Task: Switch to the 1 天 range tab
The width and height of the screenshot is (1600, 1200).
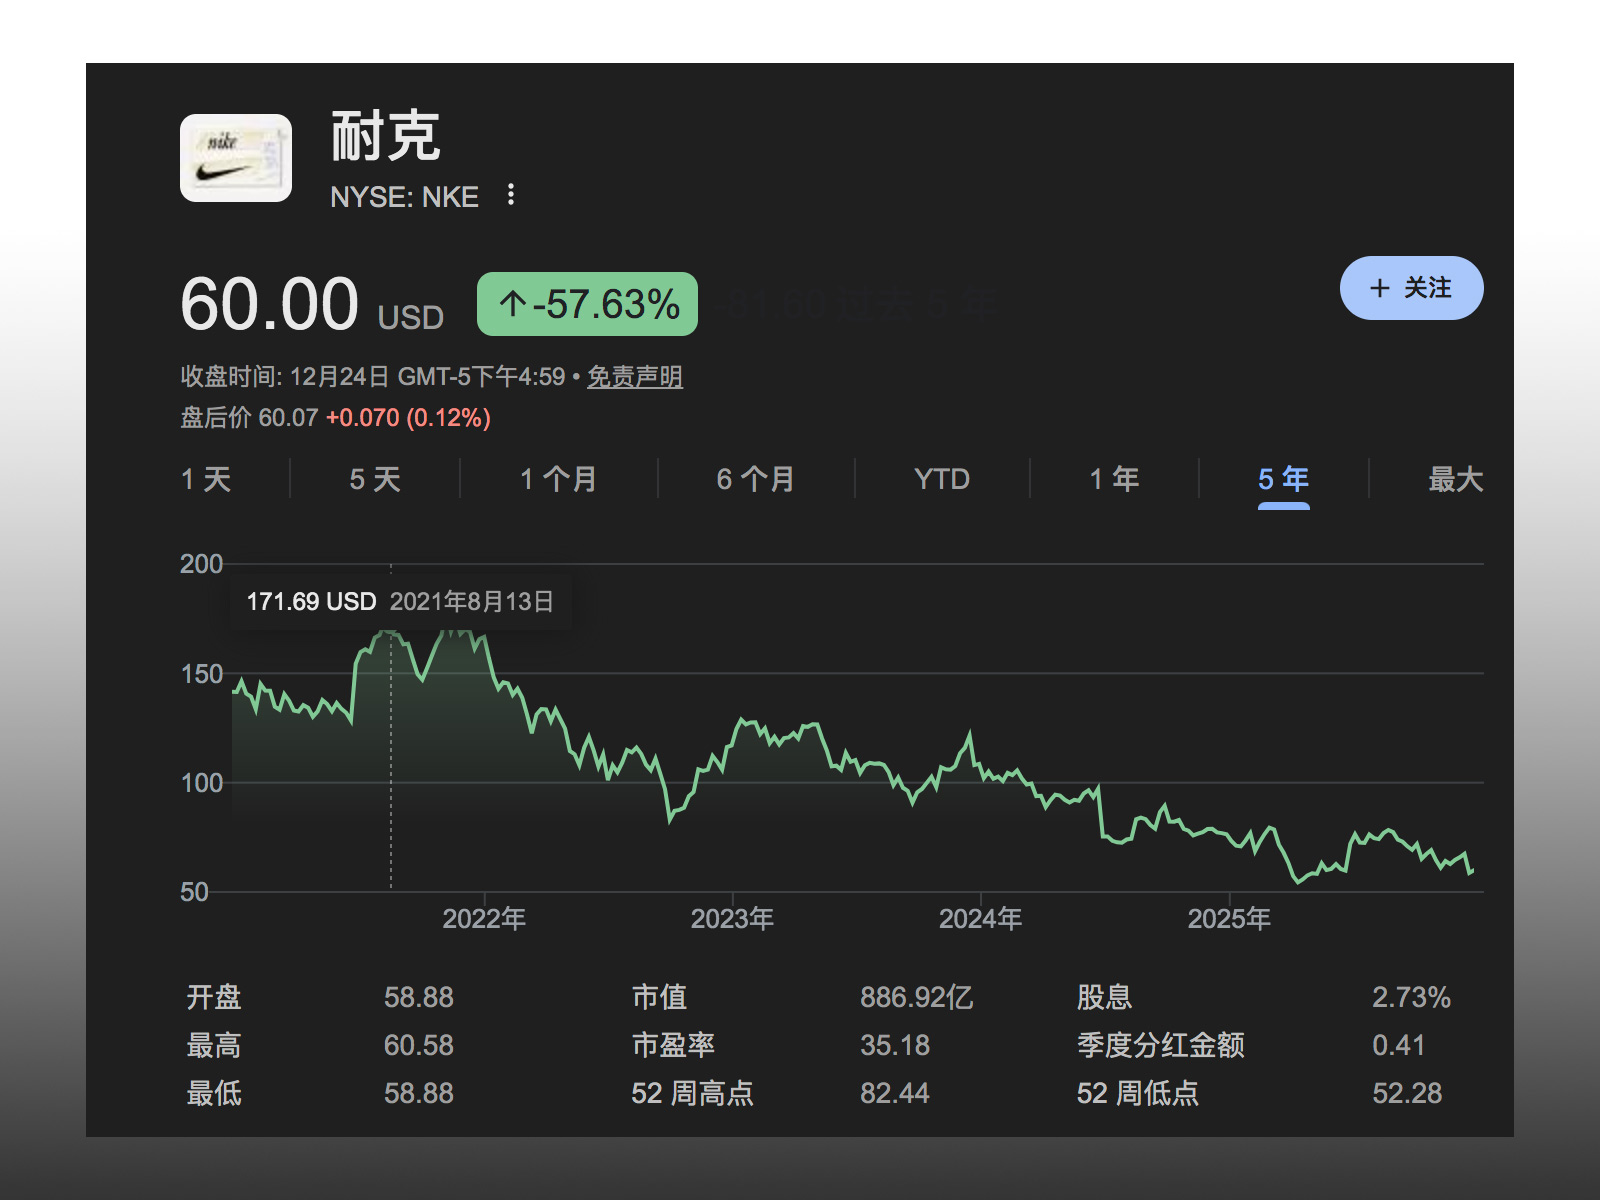Action: [x=206, y=479]
